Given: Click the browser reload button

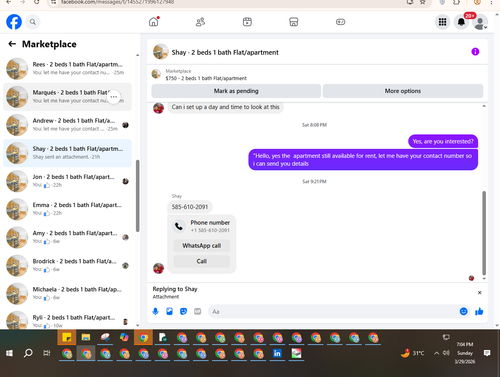Looking at the screenshot, I should click(37, 2).
